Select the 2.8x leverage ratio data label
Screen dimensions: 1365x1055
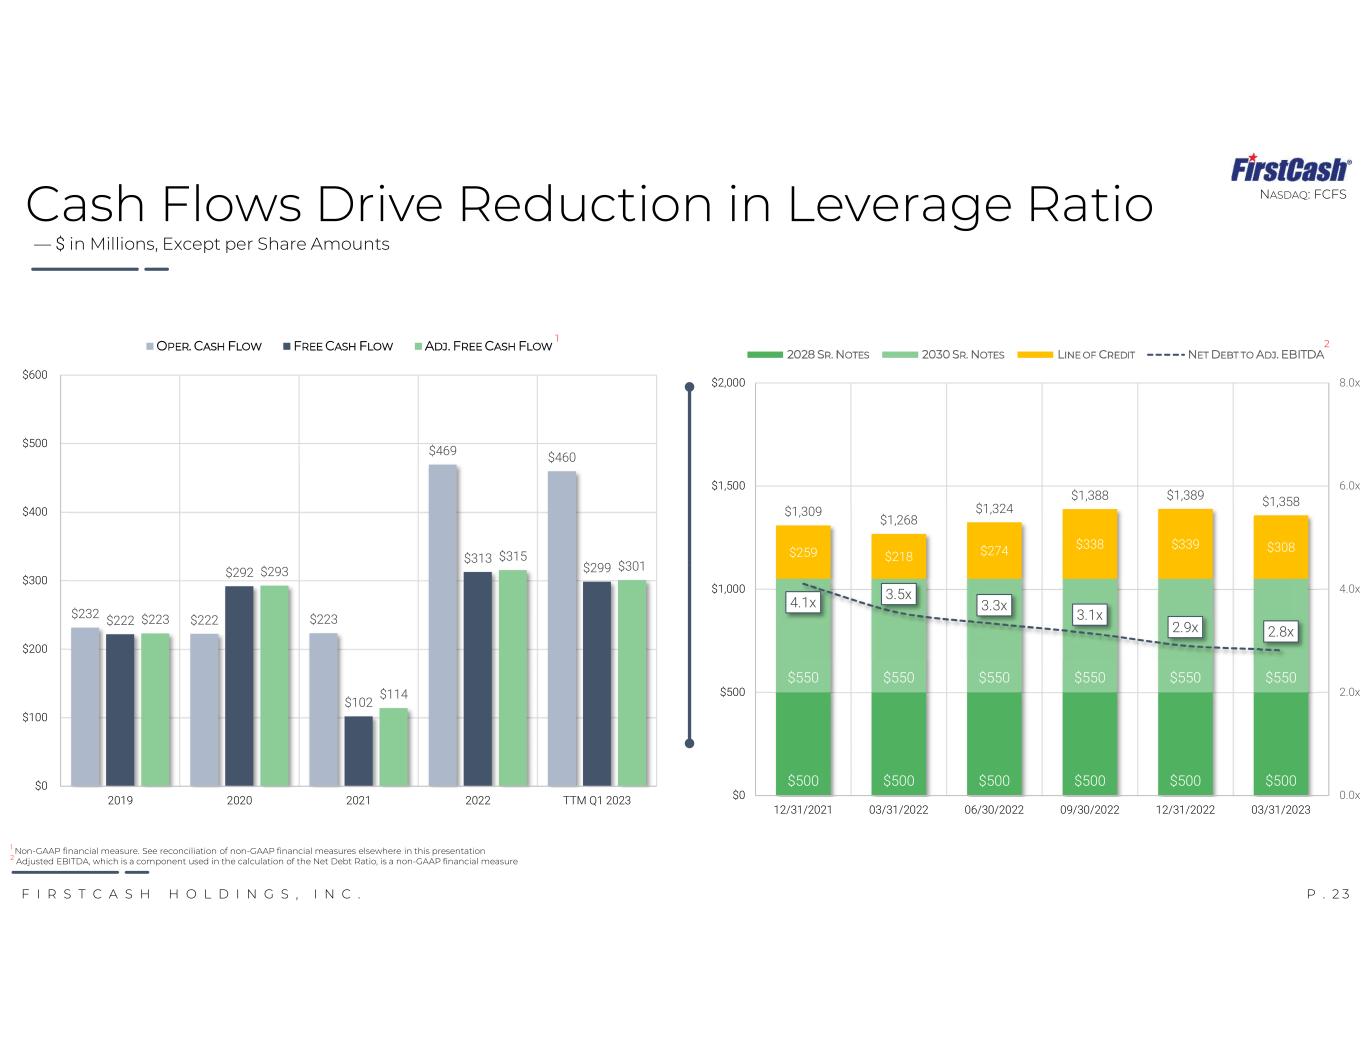pos(1281,631)
